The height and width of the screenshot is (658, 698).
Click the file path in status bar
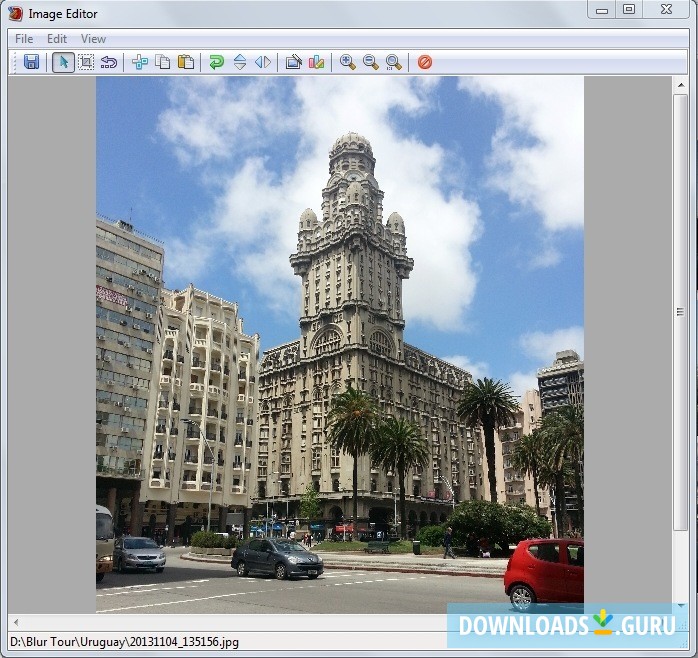coord(124,642)
